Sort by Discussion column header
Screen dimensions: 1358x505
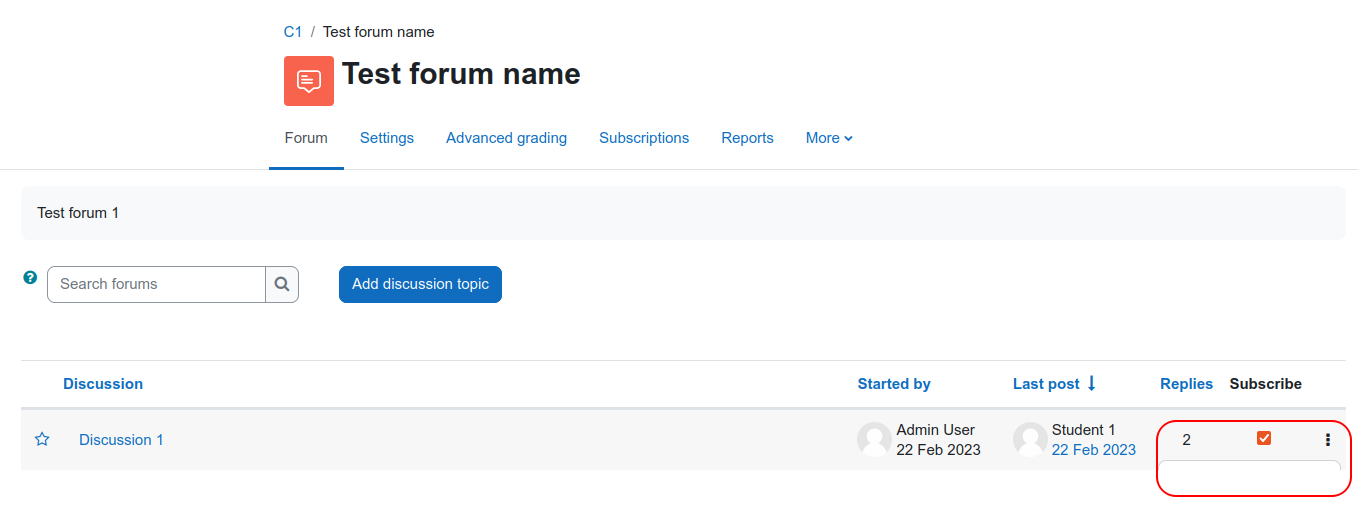click(x=103, y=384)
